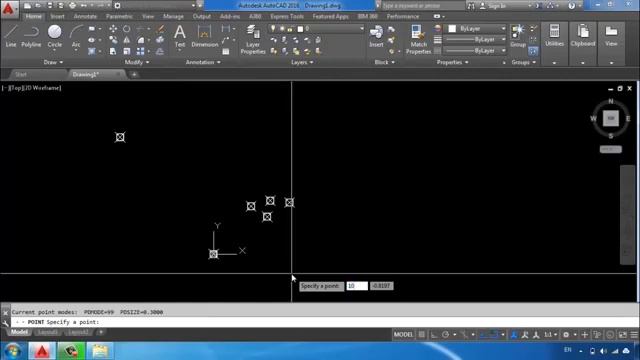Click the Customization menu icon in status bar
Viewport: 640px width, 360px height.
coord(634,335)
